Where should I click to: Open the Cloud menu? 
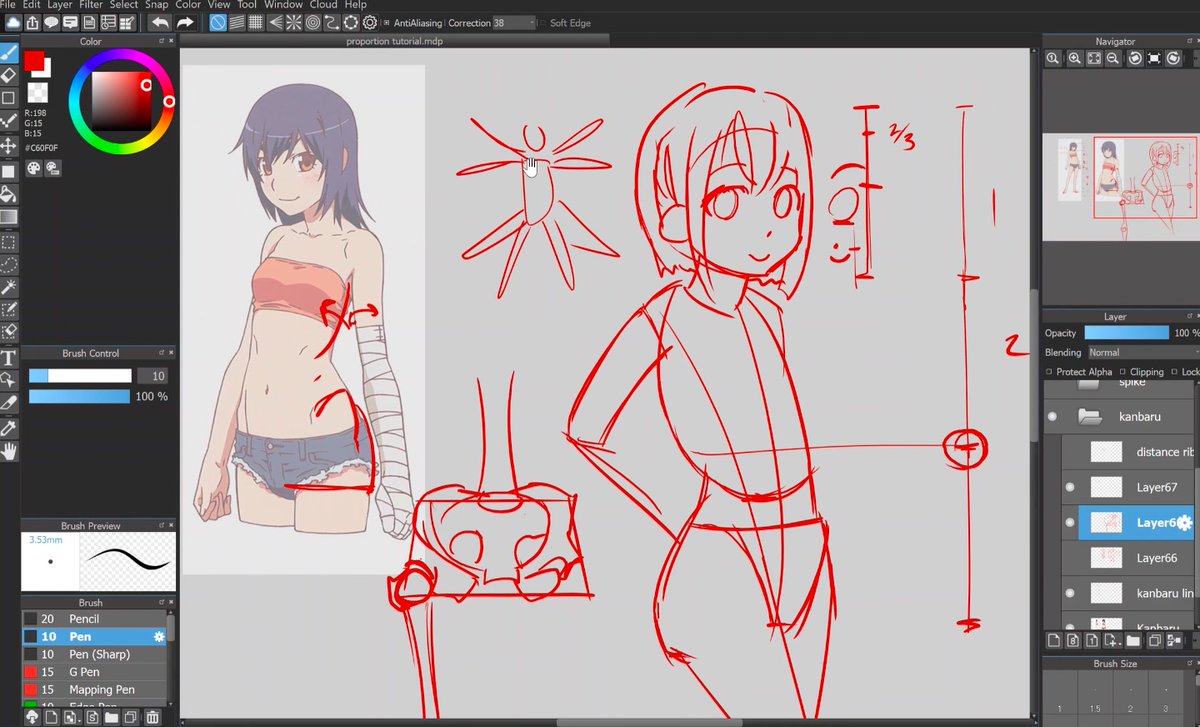coord(323,5)
